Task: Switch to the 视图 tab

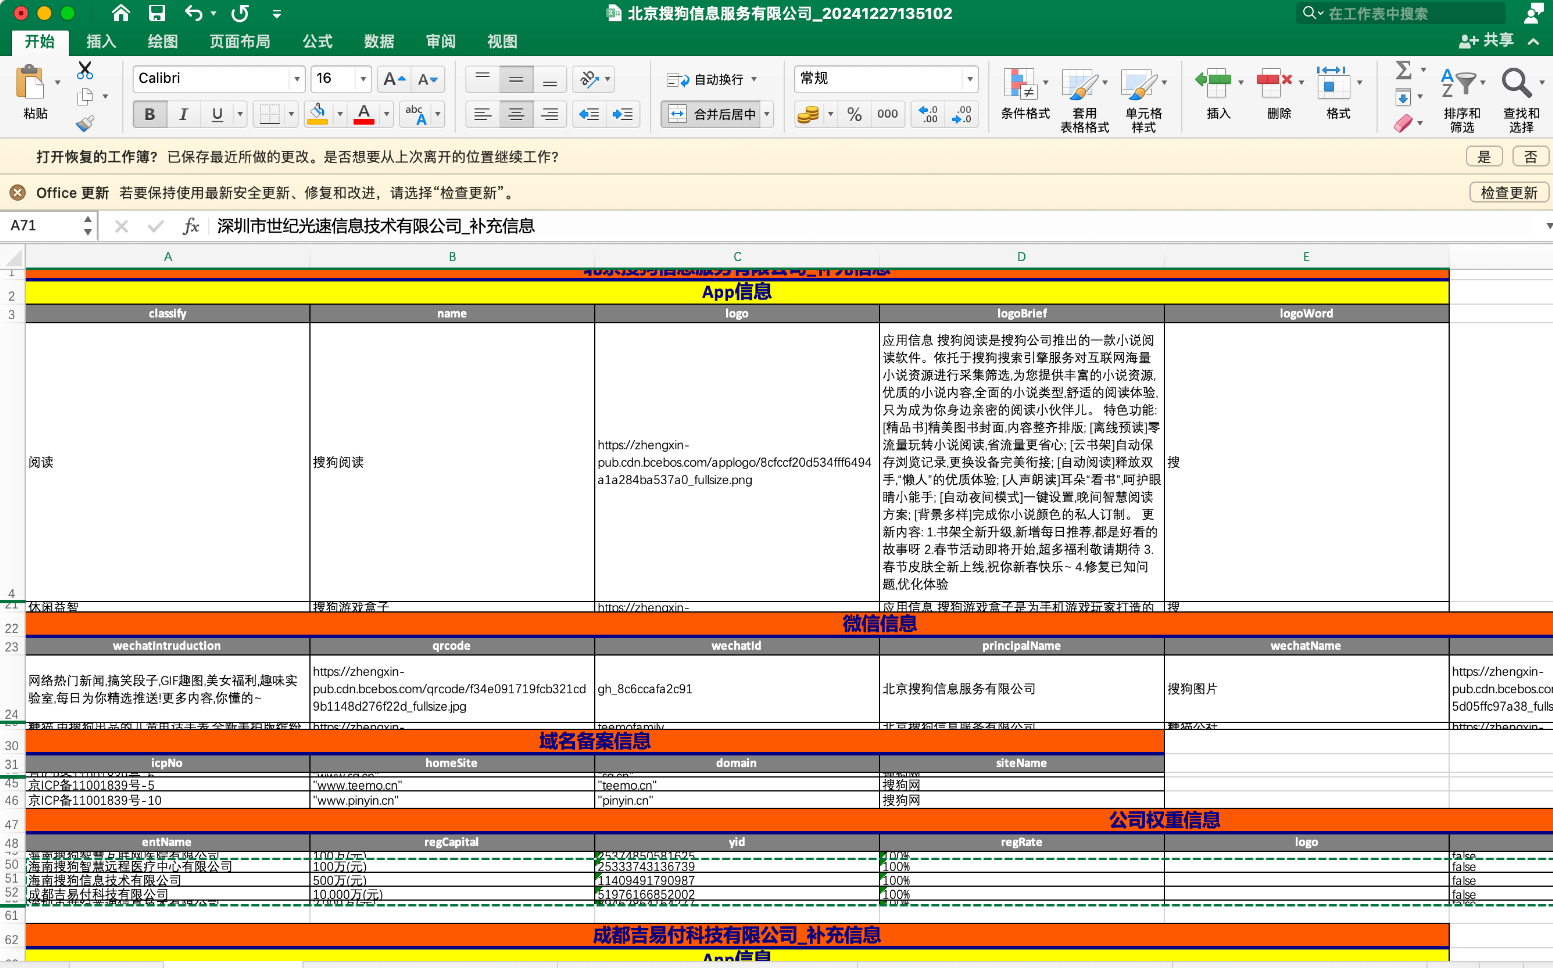Action: click(x=502, y=41)
